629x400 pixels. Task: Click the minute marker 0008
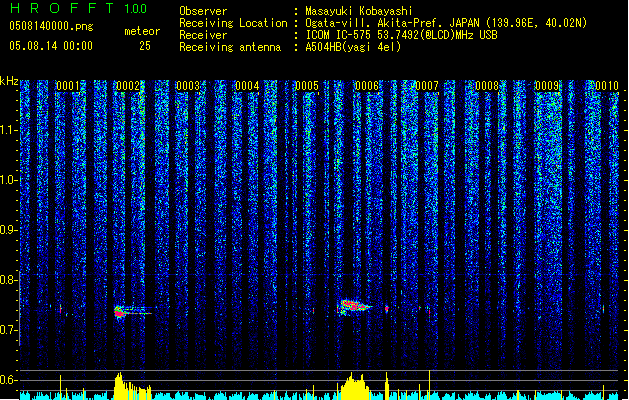(x=487, y=86)
